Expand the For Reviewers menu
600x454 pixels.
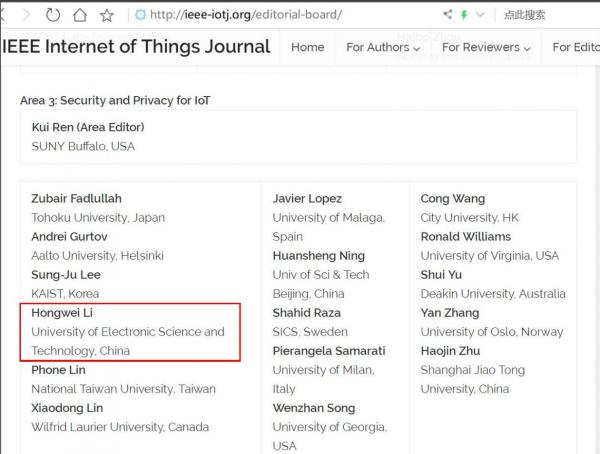[x=485, y=47]
